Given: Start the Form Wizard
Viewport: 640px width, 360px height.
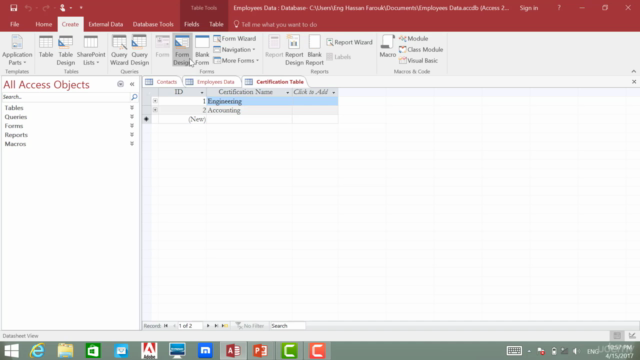Looking at the screenshot, I should [x=235, y=38].
